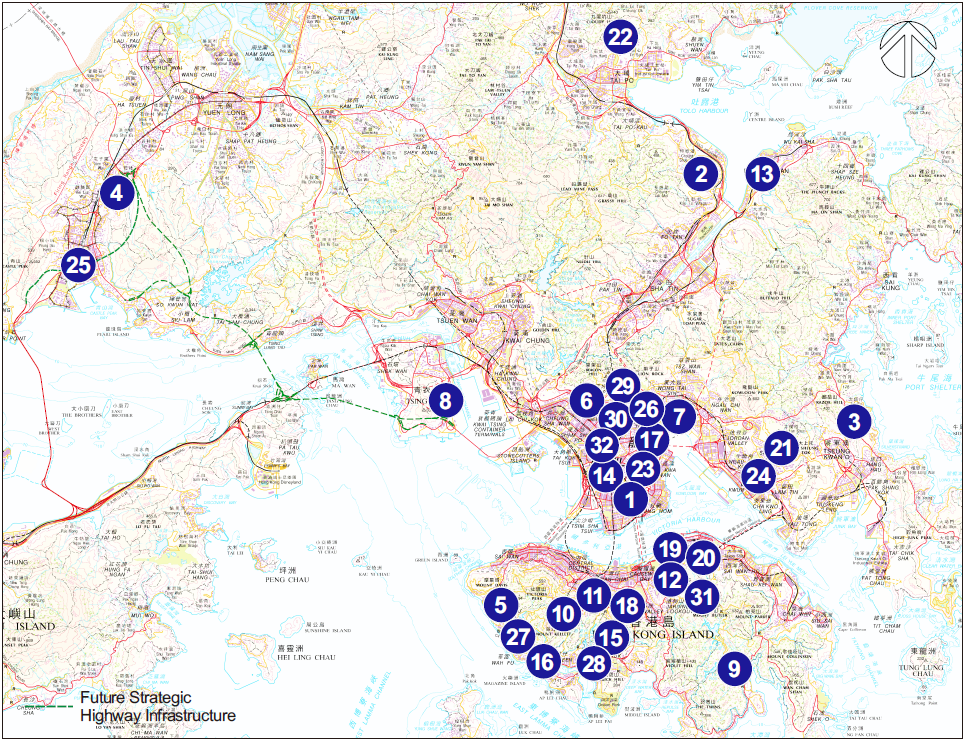Select location marker 18
Image resolution: width=970 pixels, height=748 pixels.
pos(627,605)
